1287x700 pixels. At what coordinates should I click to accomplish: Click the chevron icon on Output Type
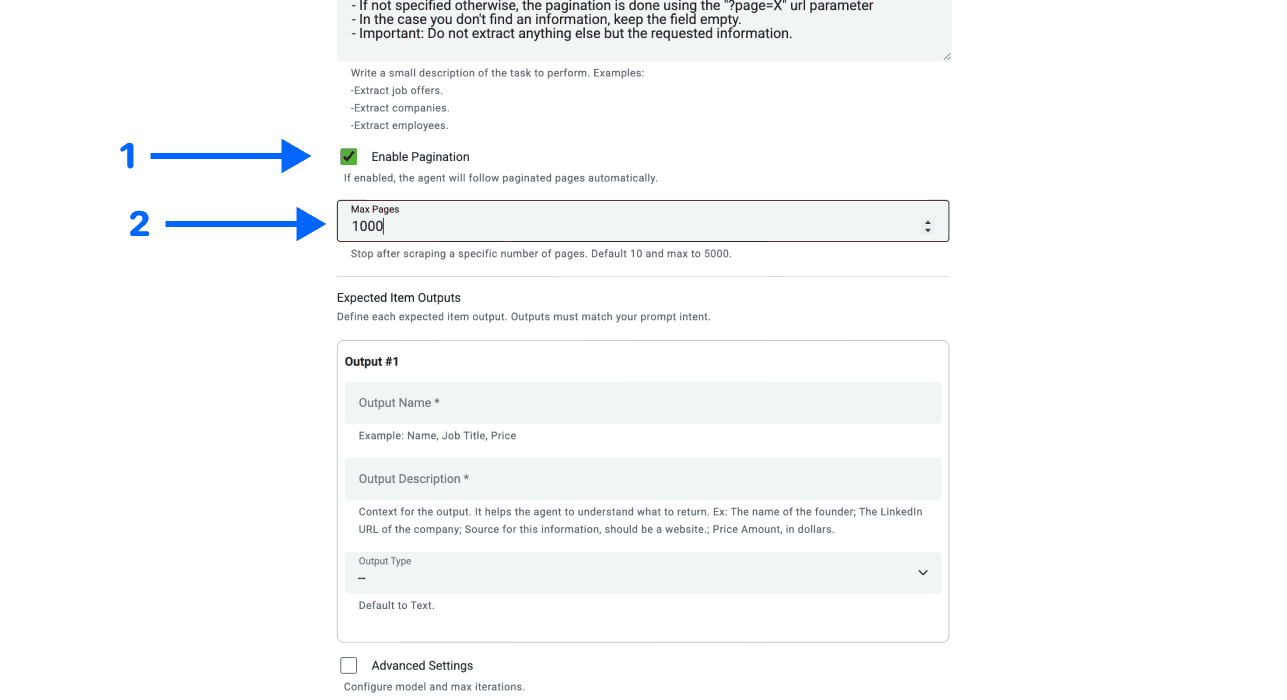[921, 572]
